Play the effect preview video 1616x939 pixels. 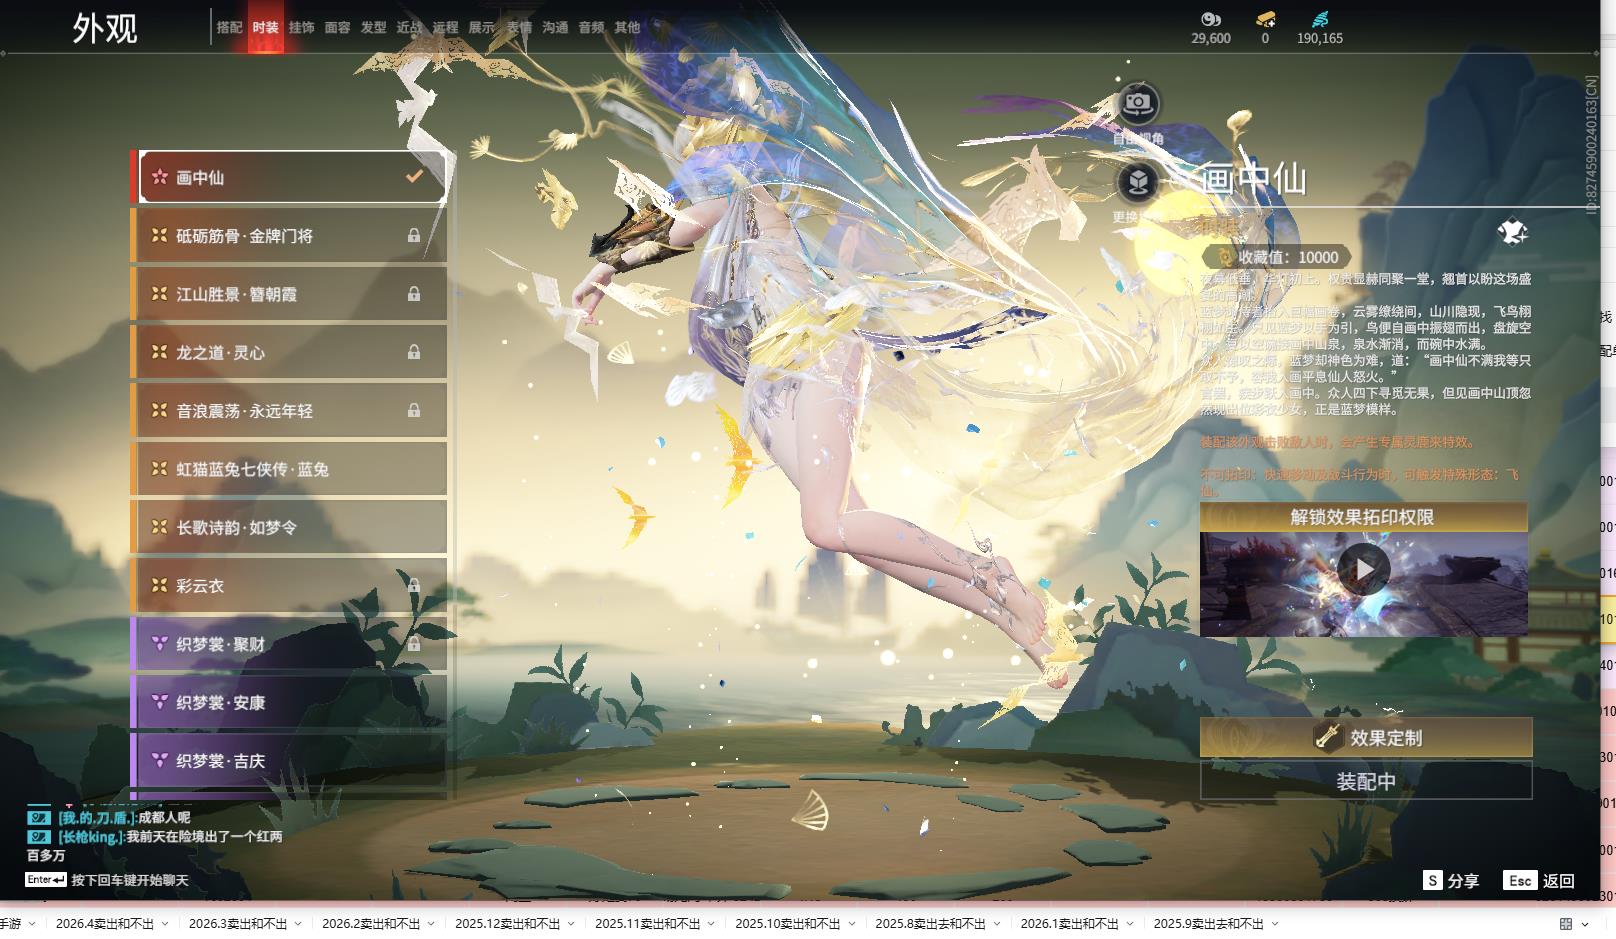pos(1363,570)
